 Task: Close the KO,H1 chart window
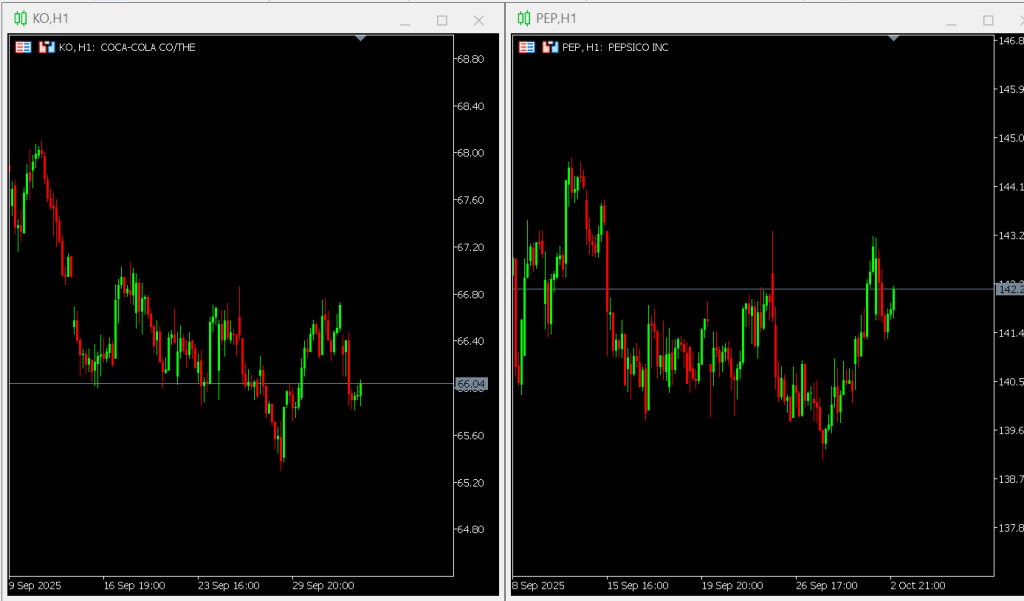pos(479,20)
